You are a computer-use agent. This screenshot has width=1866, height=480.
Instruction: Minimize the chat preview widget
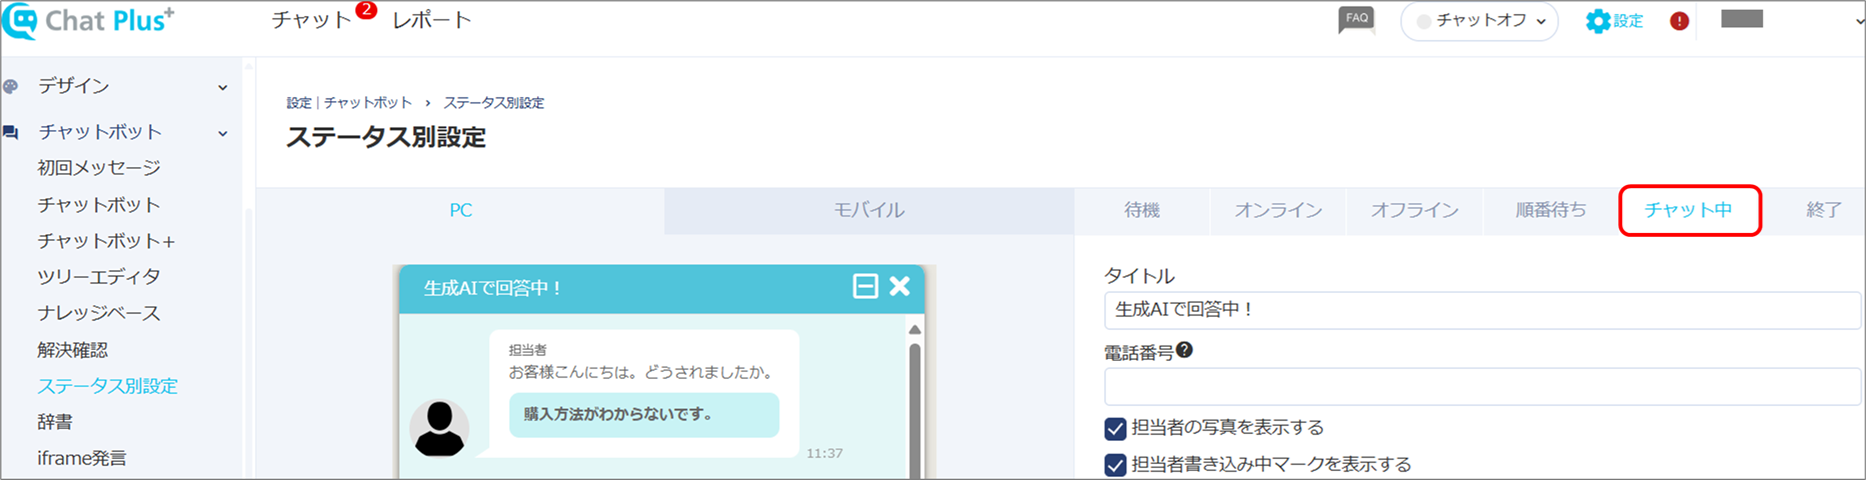865,287
